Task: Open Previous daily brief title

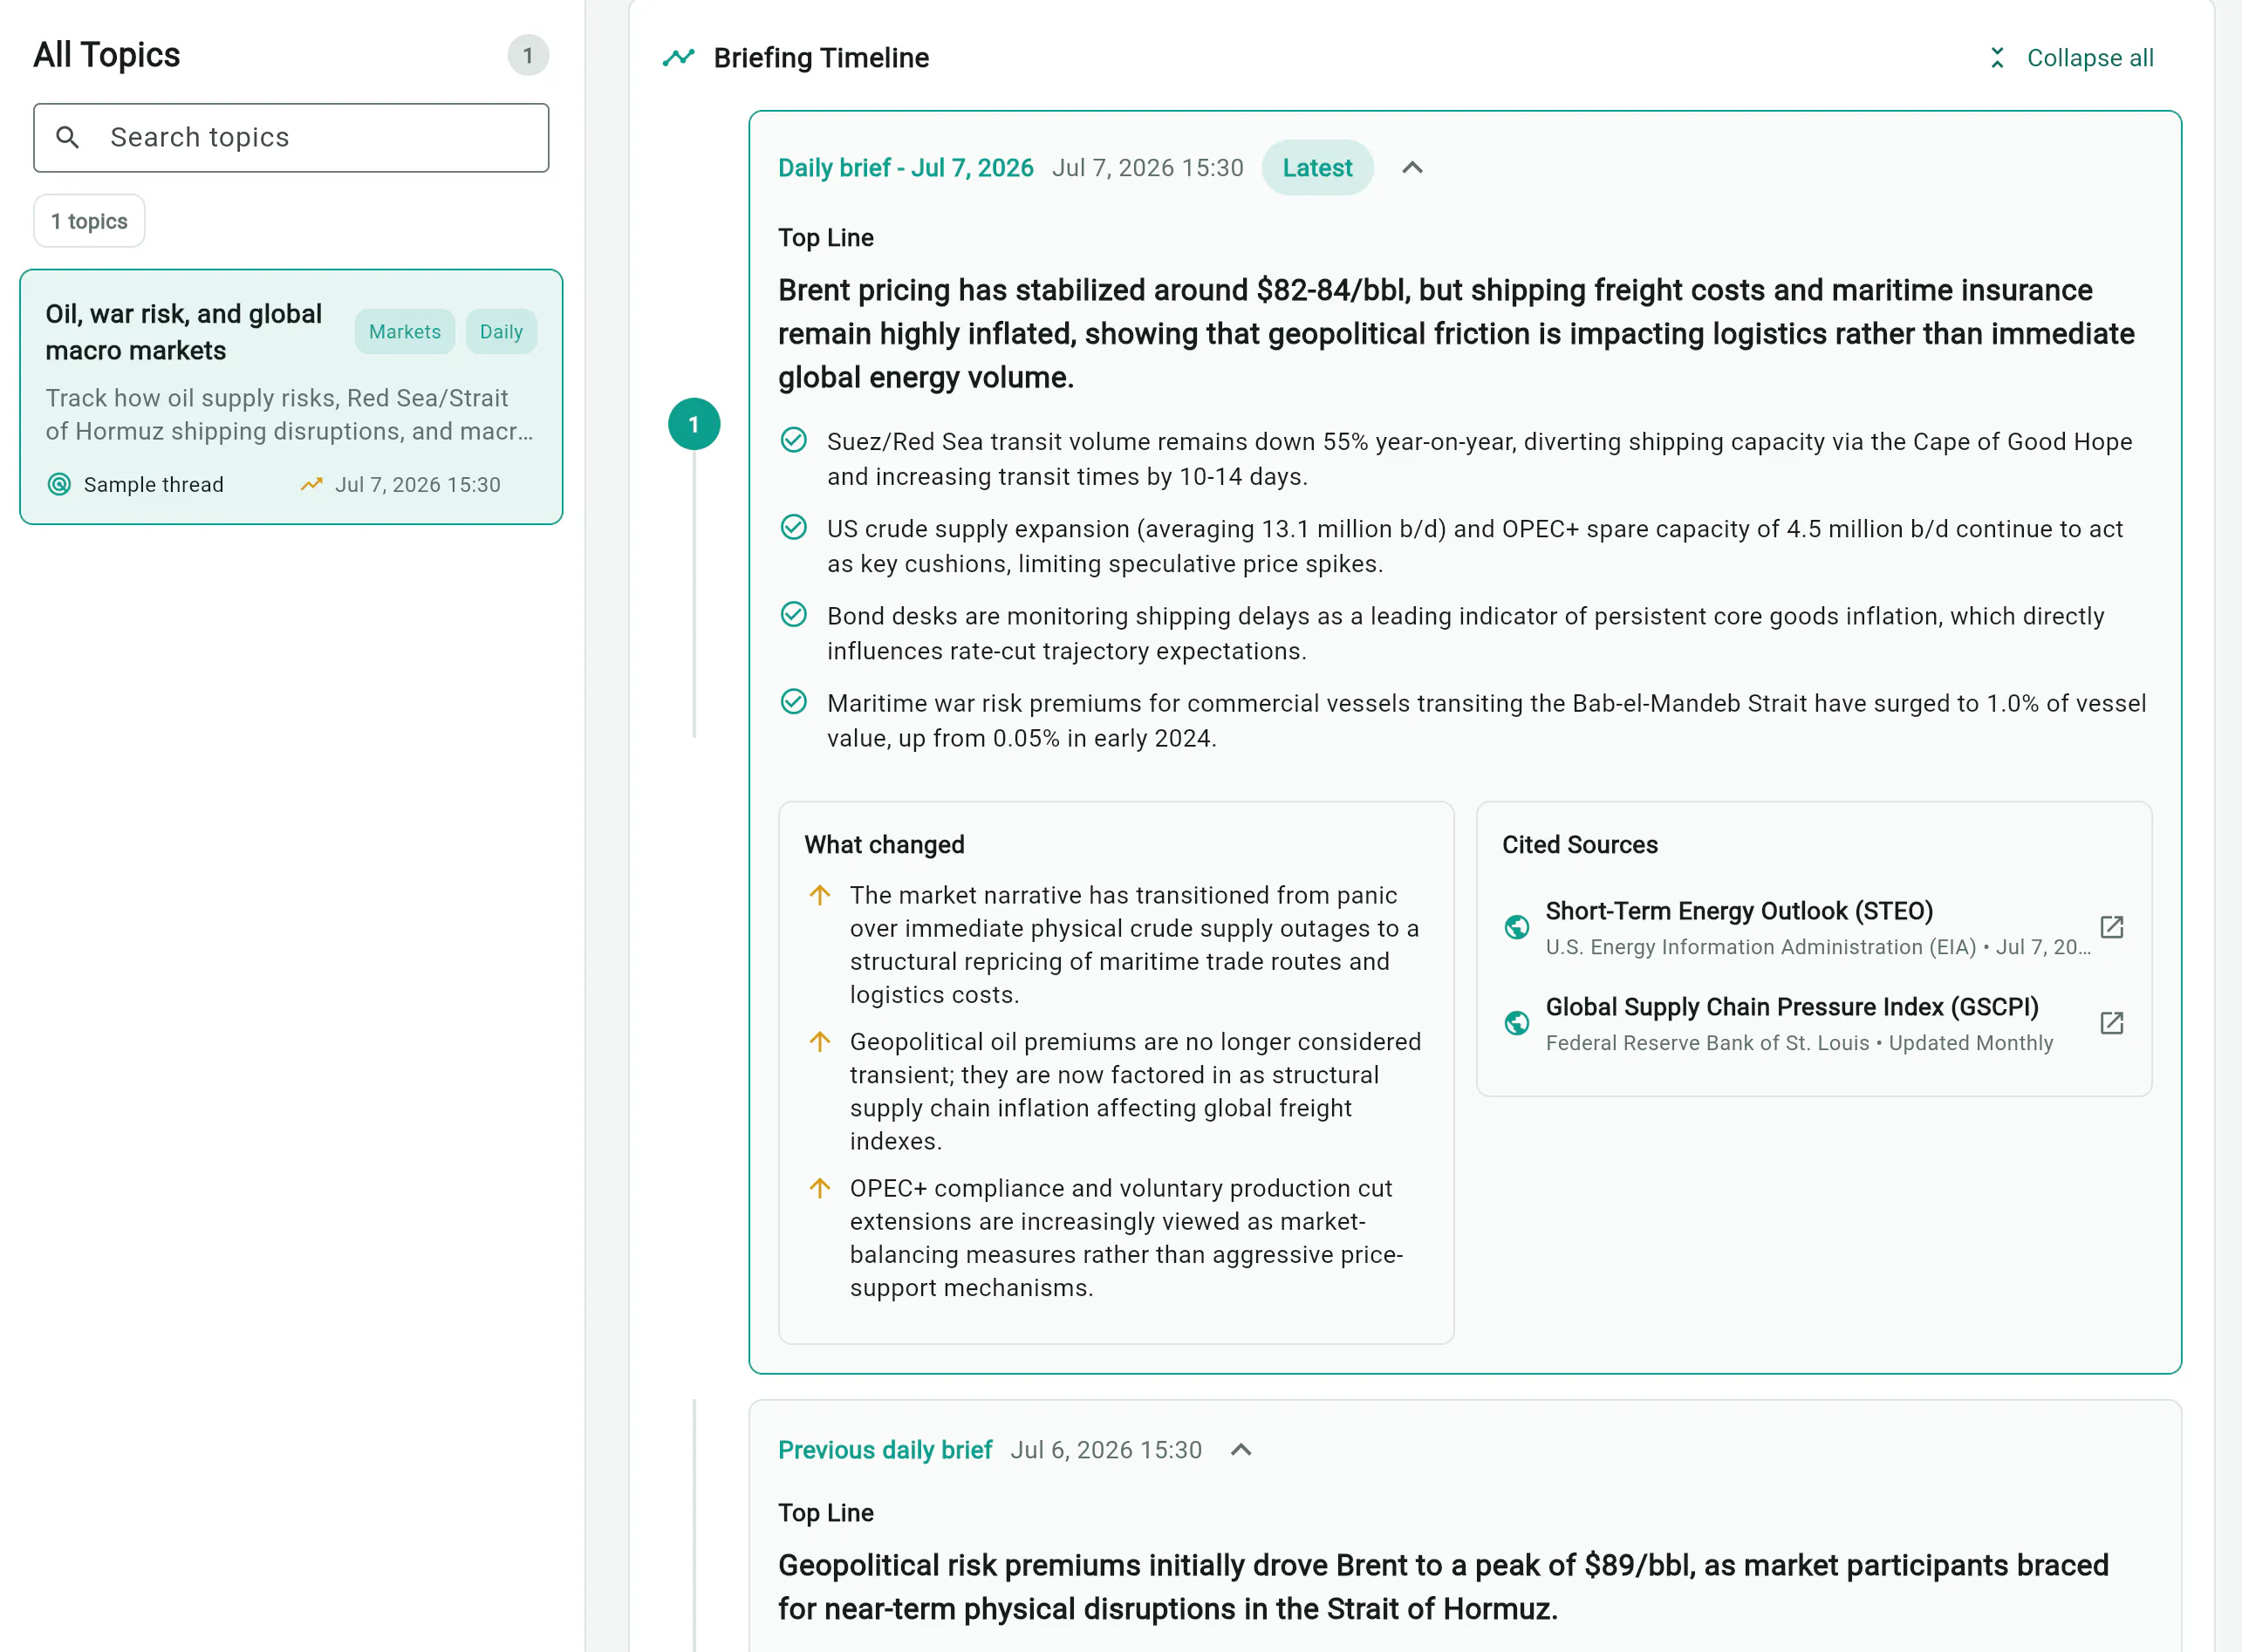Action: pos(885,1450)
